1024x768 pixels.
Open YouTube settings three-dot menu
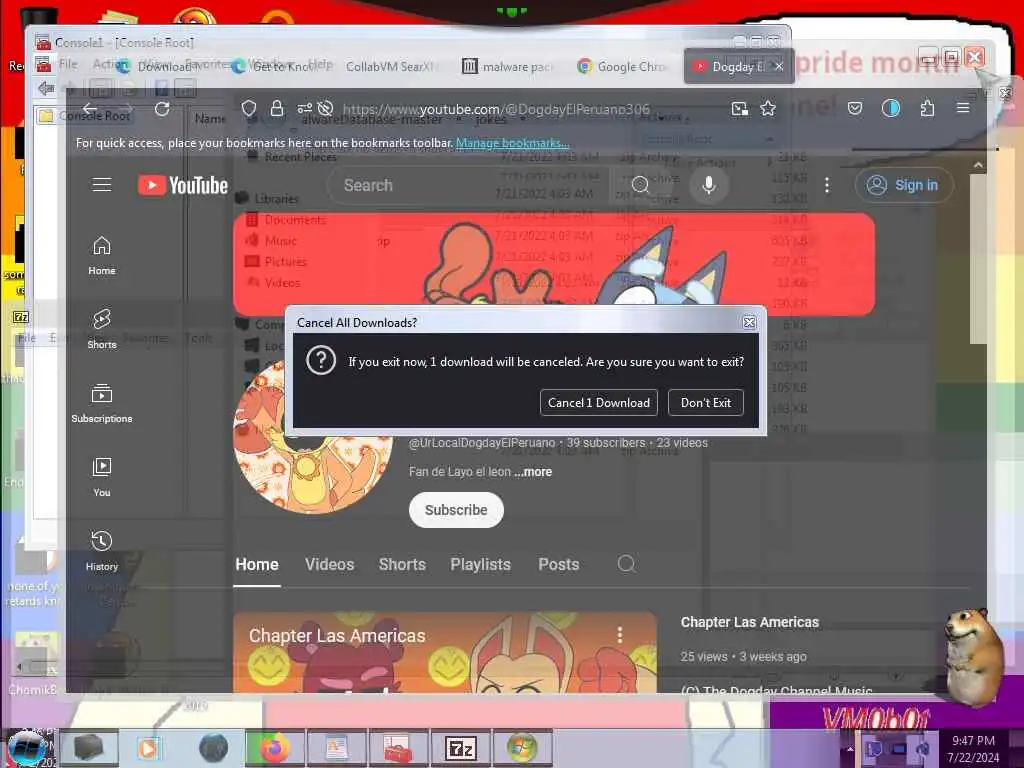[827, 185]
